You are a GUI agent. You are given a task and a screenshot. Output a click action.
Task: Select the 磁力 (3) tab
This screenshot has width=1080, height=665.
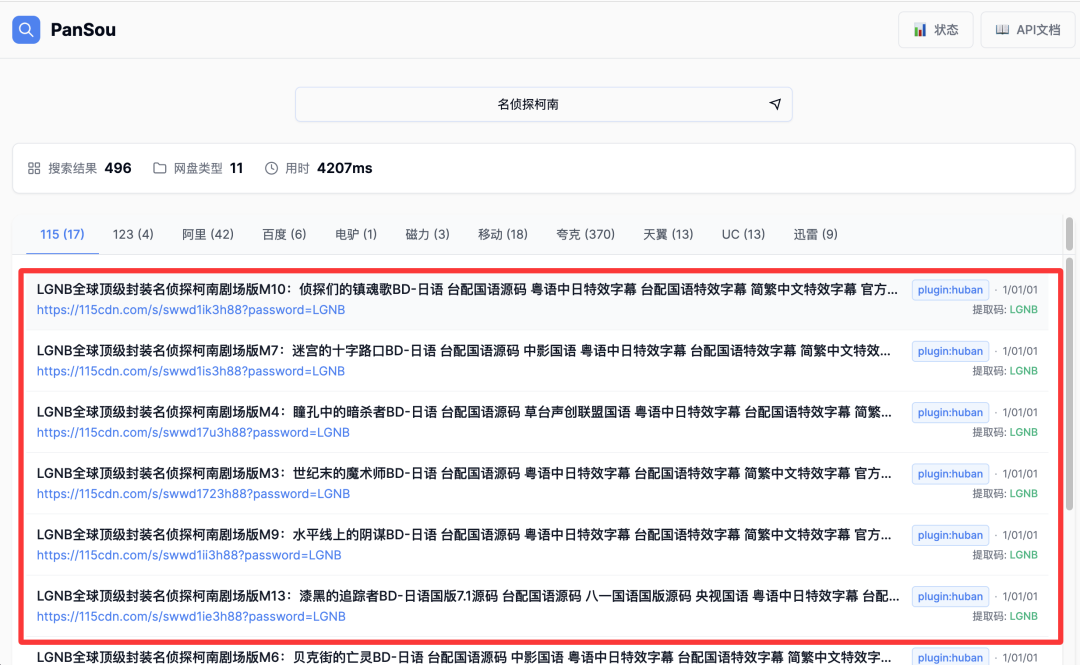[x=427, y=234]
